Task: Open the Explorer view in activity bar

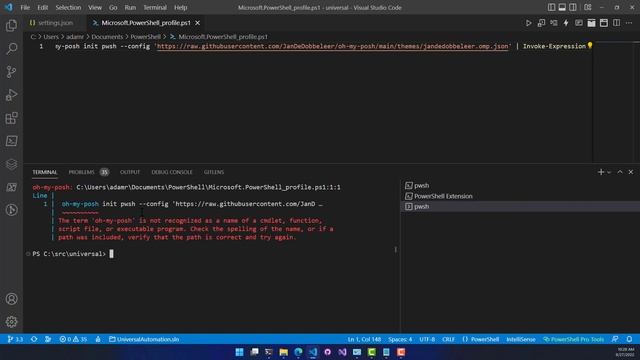Action: pos(11,26)
